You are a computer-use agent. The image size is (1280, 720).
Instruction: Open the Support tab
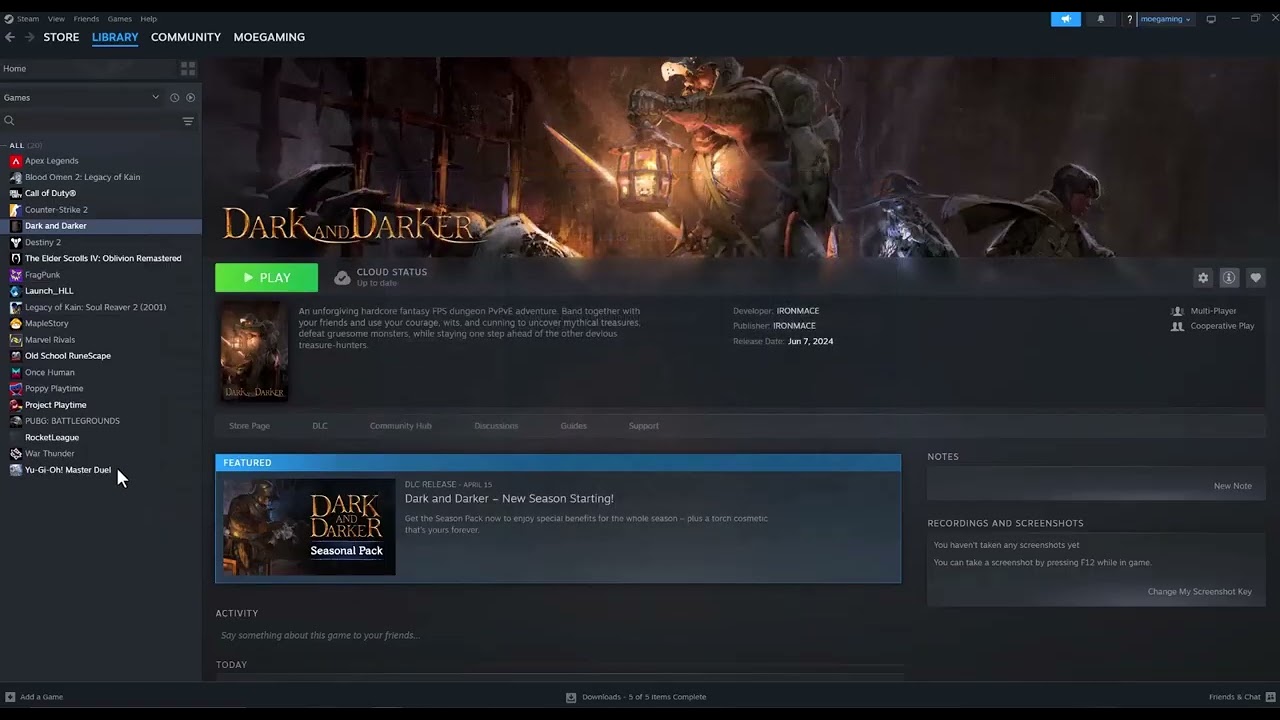coord(644,426)
